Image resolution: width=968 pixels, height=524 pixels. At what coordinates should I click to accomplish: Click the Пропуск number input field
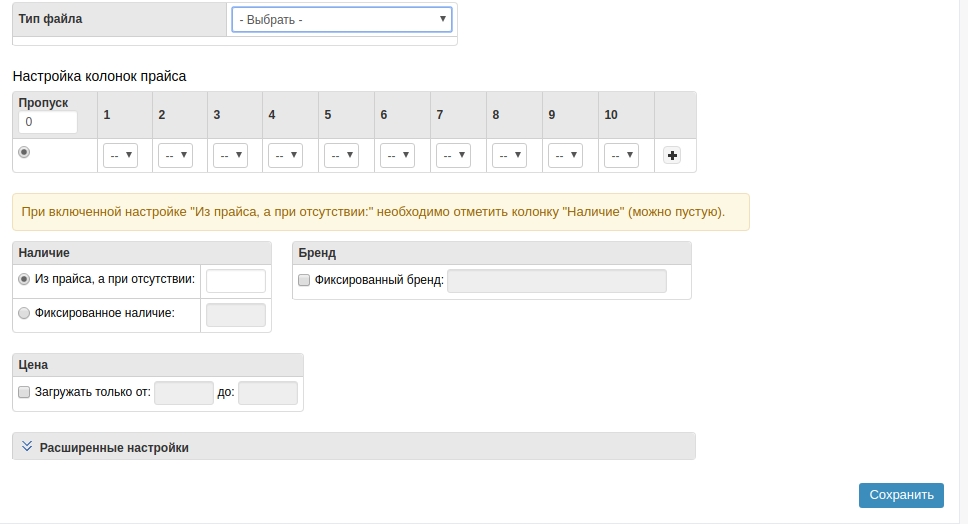click(x=48, y=122)
